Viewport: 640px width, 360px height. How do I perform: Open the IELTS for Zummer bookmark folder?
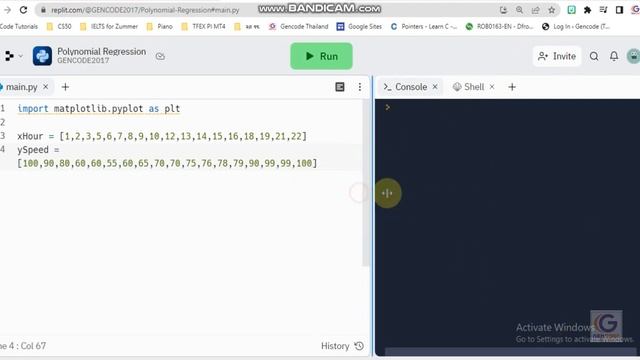(109, 27)
